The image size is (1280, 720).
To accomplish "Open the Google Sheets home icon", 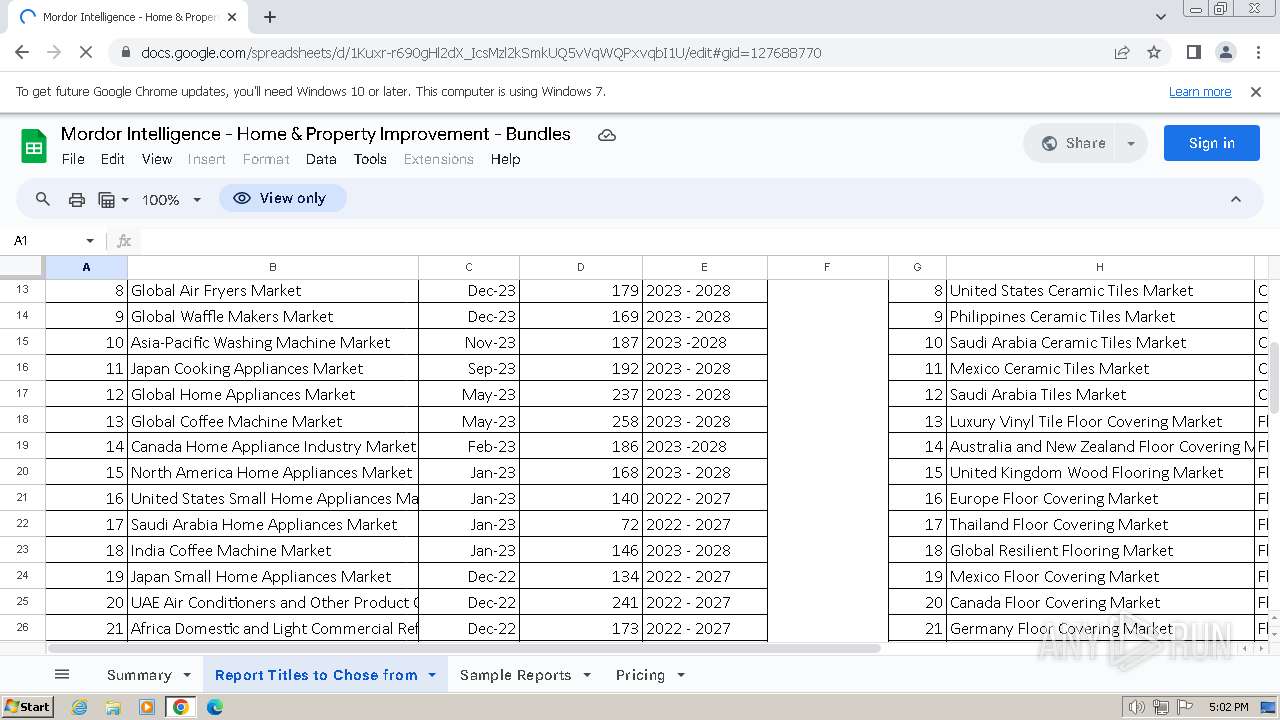I will 34,146.
